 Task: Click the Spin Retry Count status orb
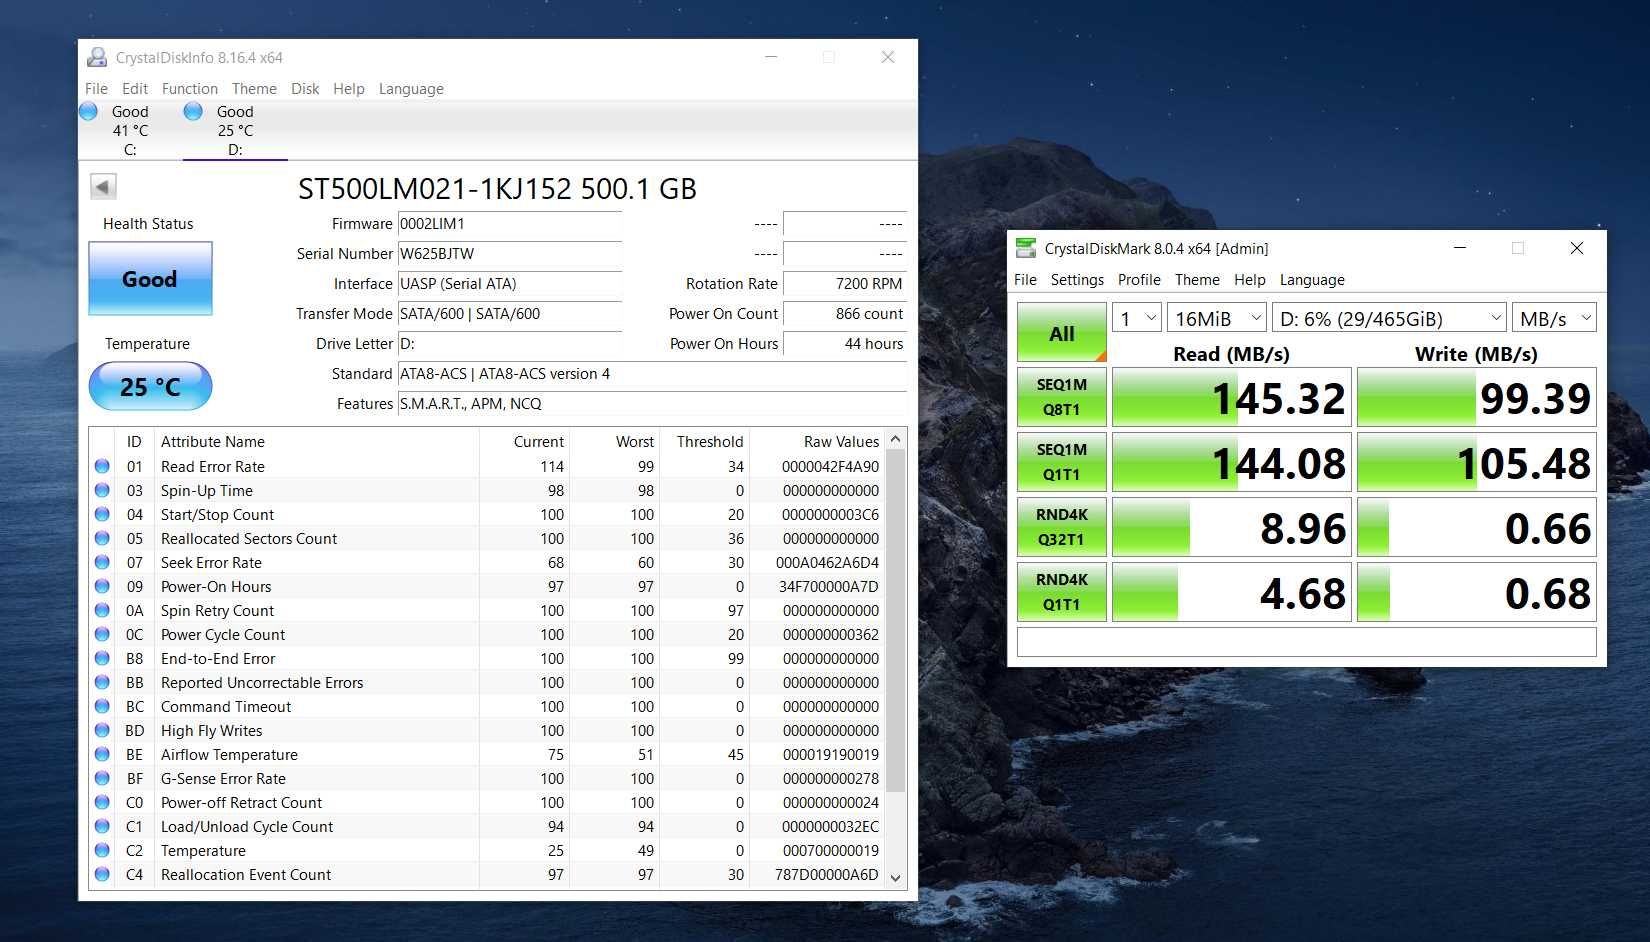[x=102, y=610]
